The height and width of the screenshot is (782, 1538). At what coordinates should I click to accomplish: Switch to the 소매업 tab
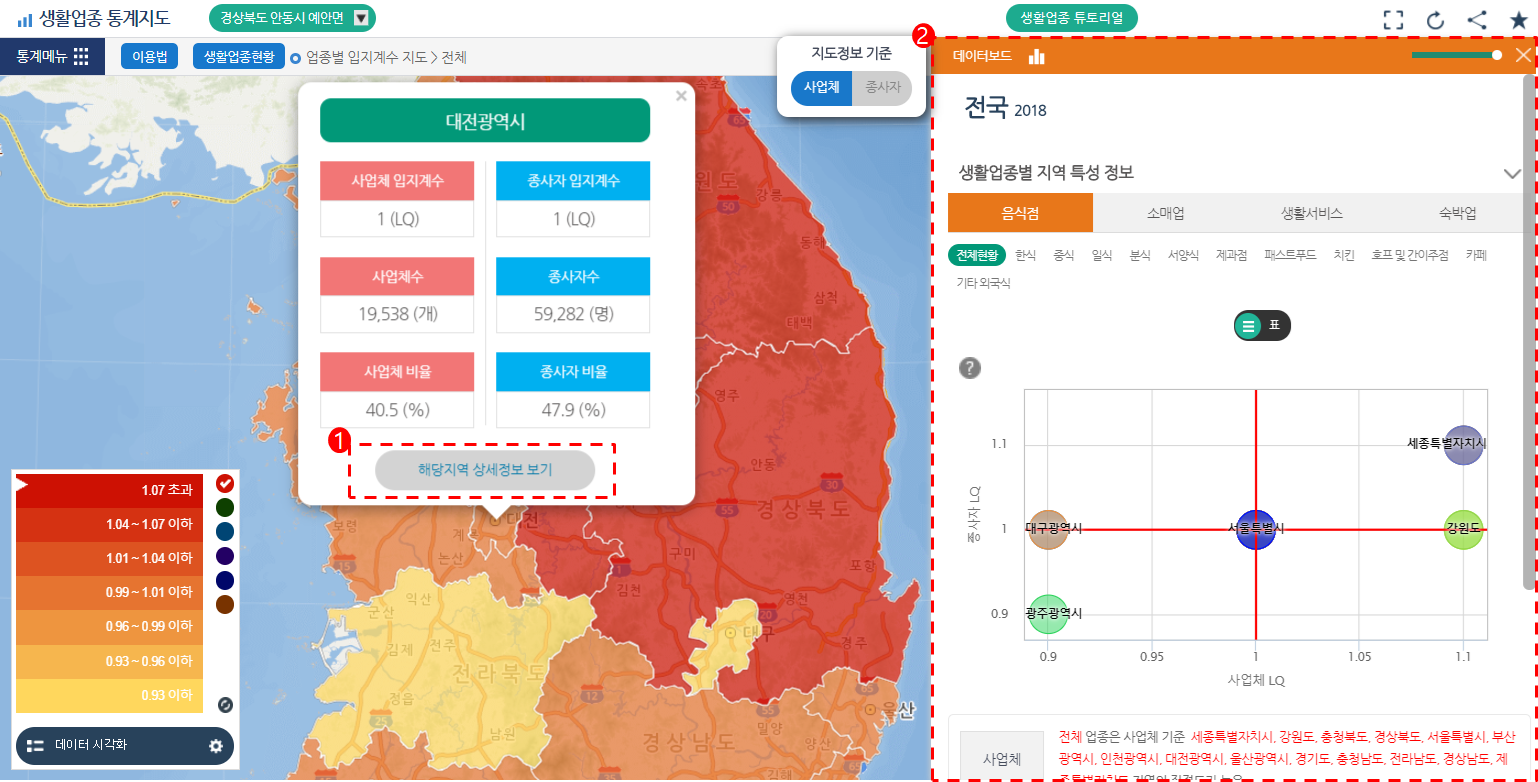(1165, 213)
